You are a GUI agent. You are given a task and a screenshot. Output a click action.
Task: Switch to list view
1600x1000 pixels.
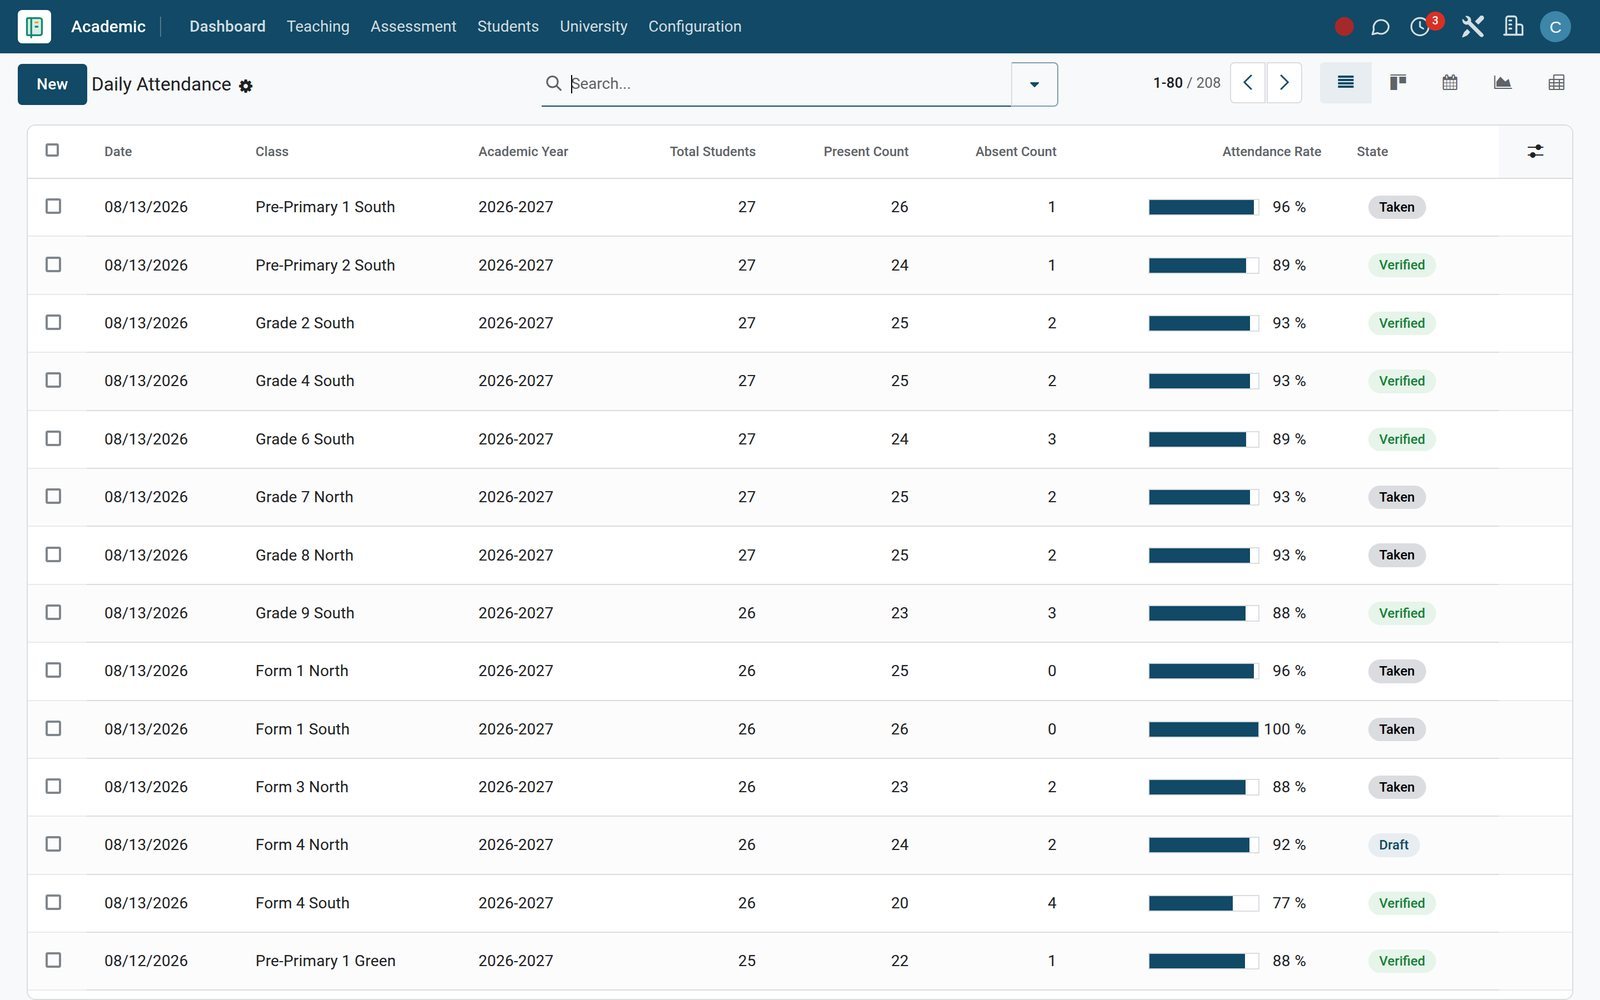coord(1346,83)
